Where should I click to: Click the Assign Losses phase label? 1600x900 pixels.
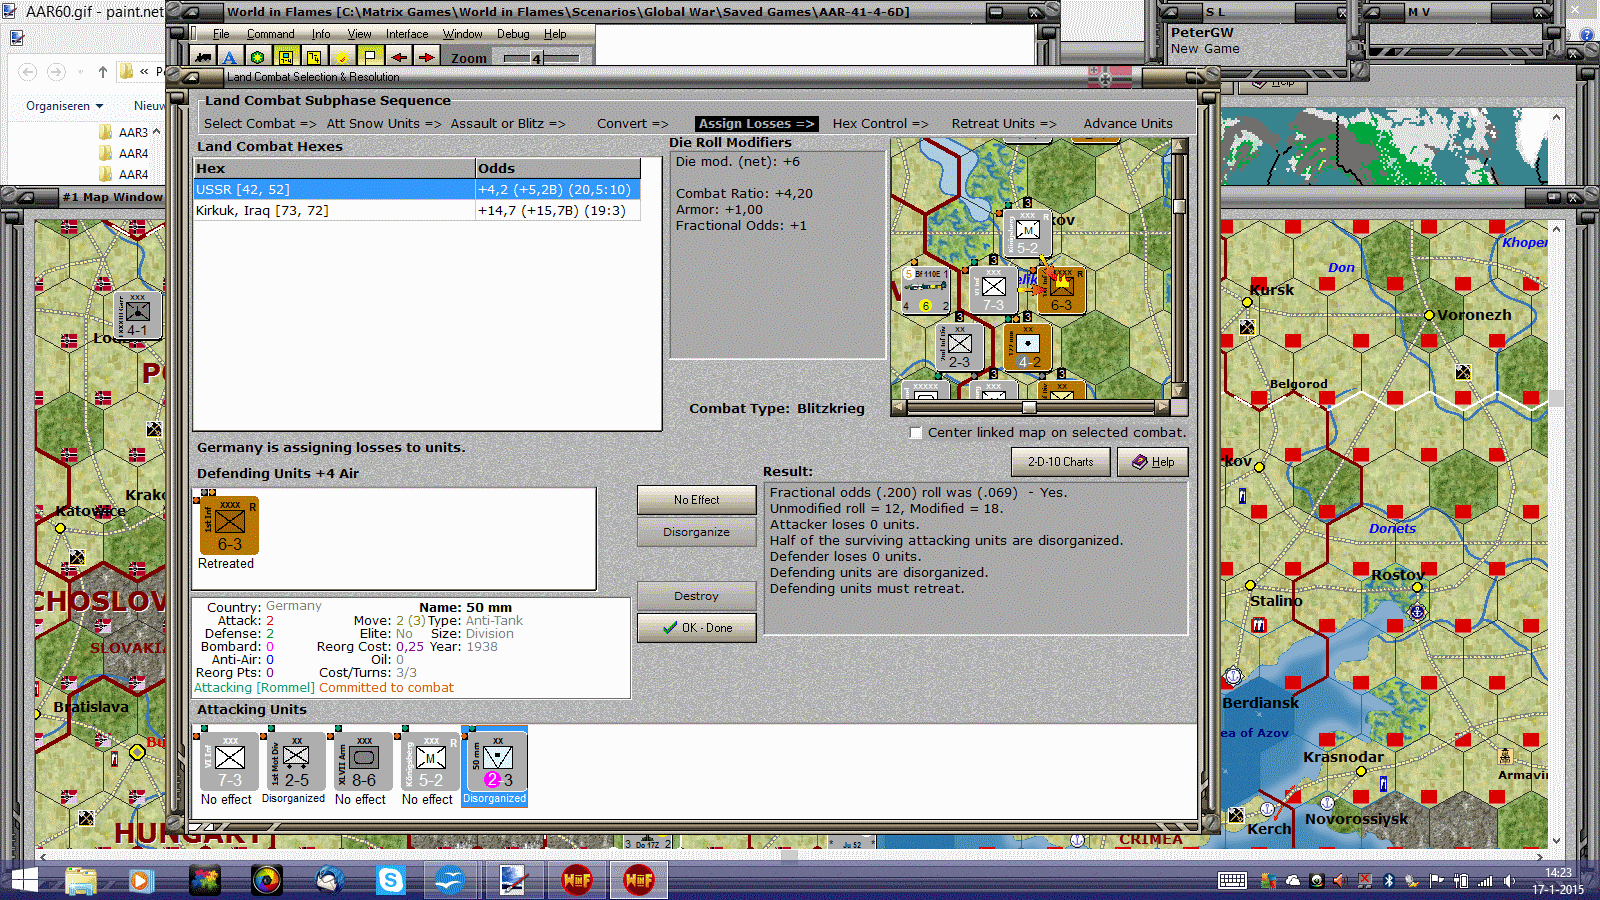coord(756,124)
